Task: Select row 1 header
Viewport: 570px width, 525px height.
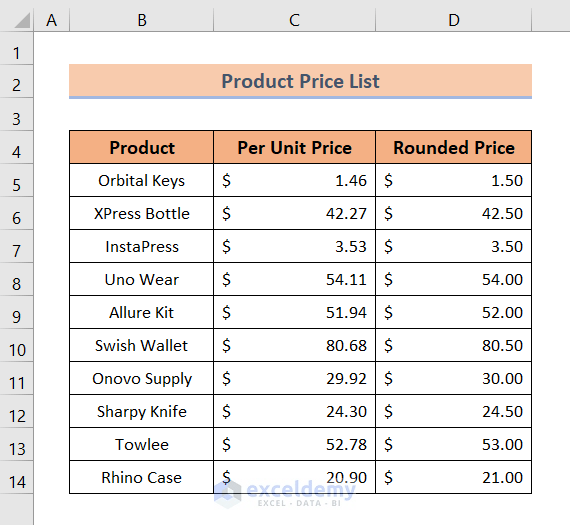Action: pos(16,49)
